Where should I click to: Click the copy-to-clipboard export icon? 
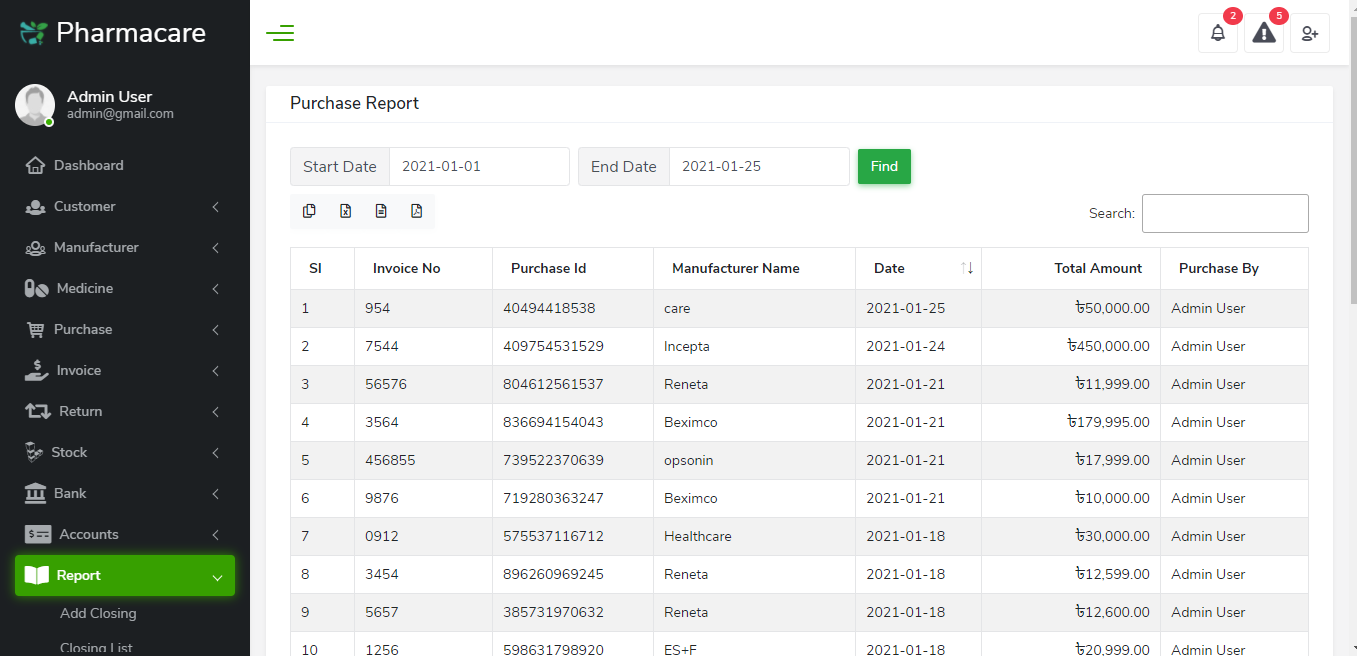tap(309, 211)
